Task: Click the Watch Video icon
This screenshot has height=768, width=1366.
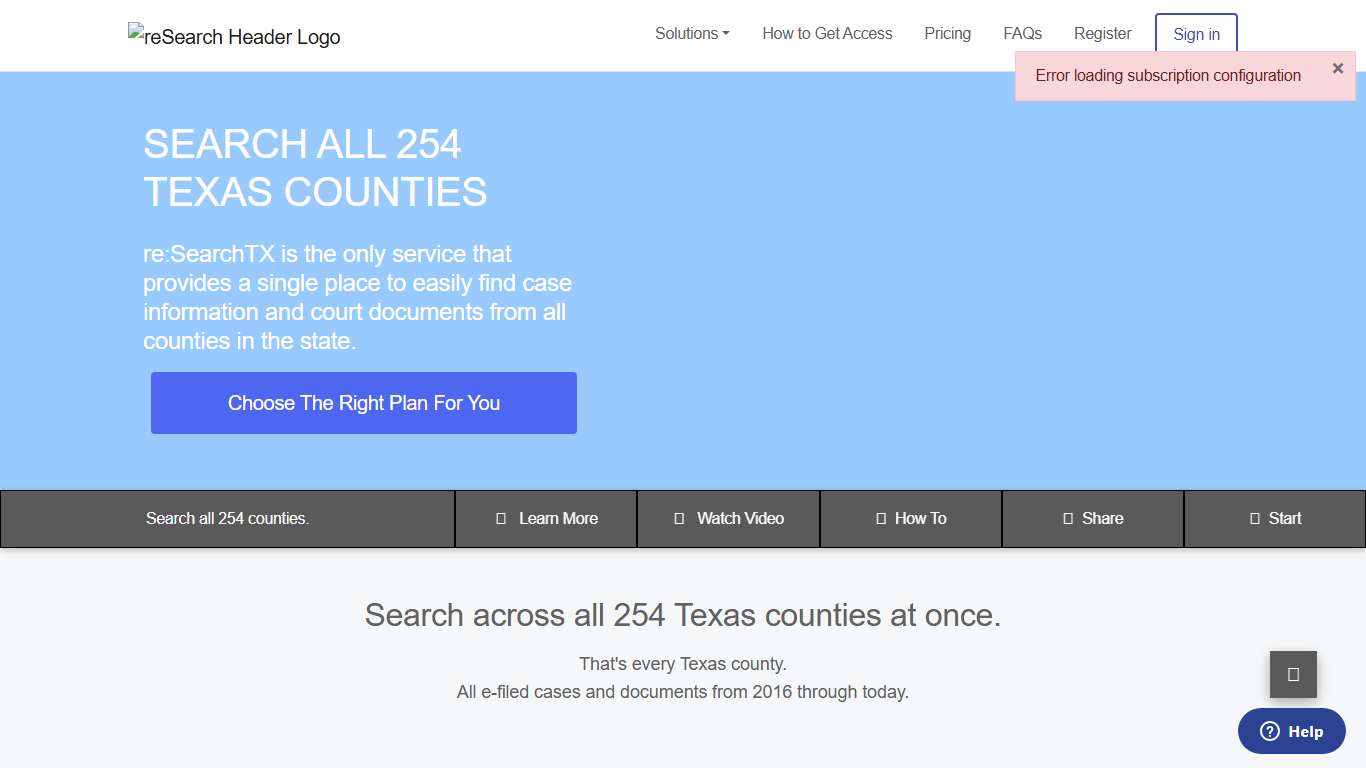Action: [680, 518]
